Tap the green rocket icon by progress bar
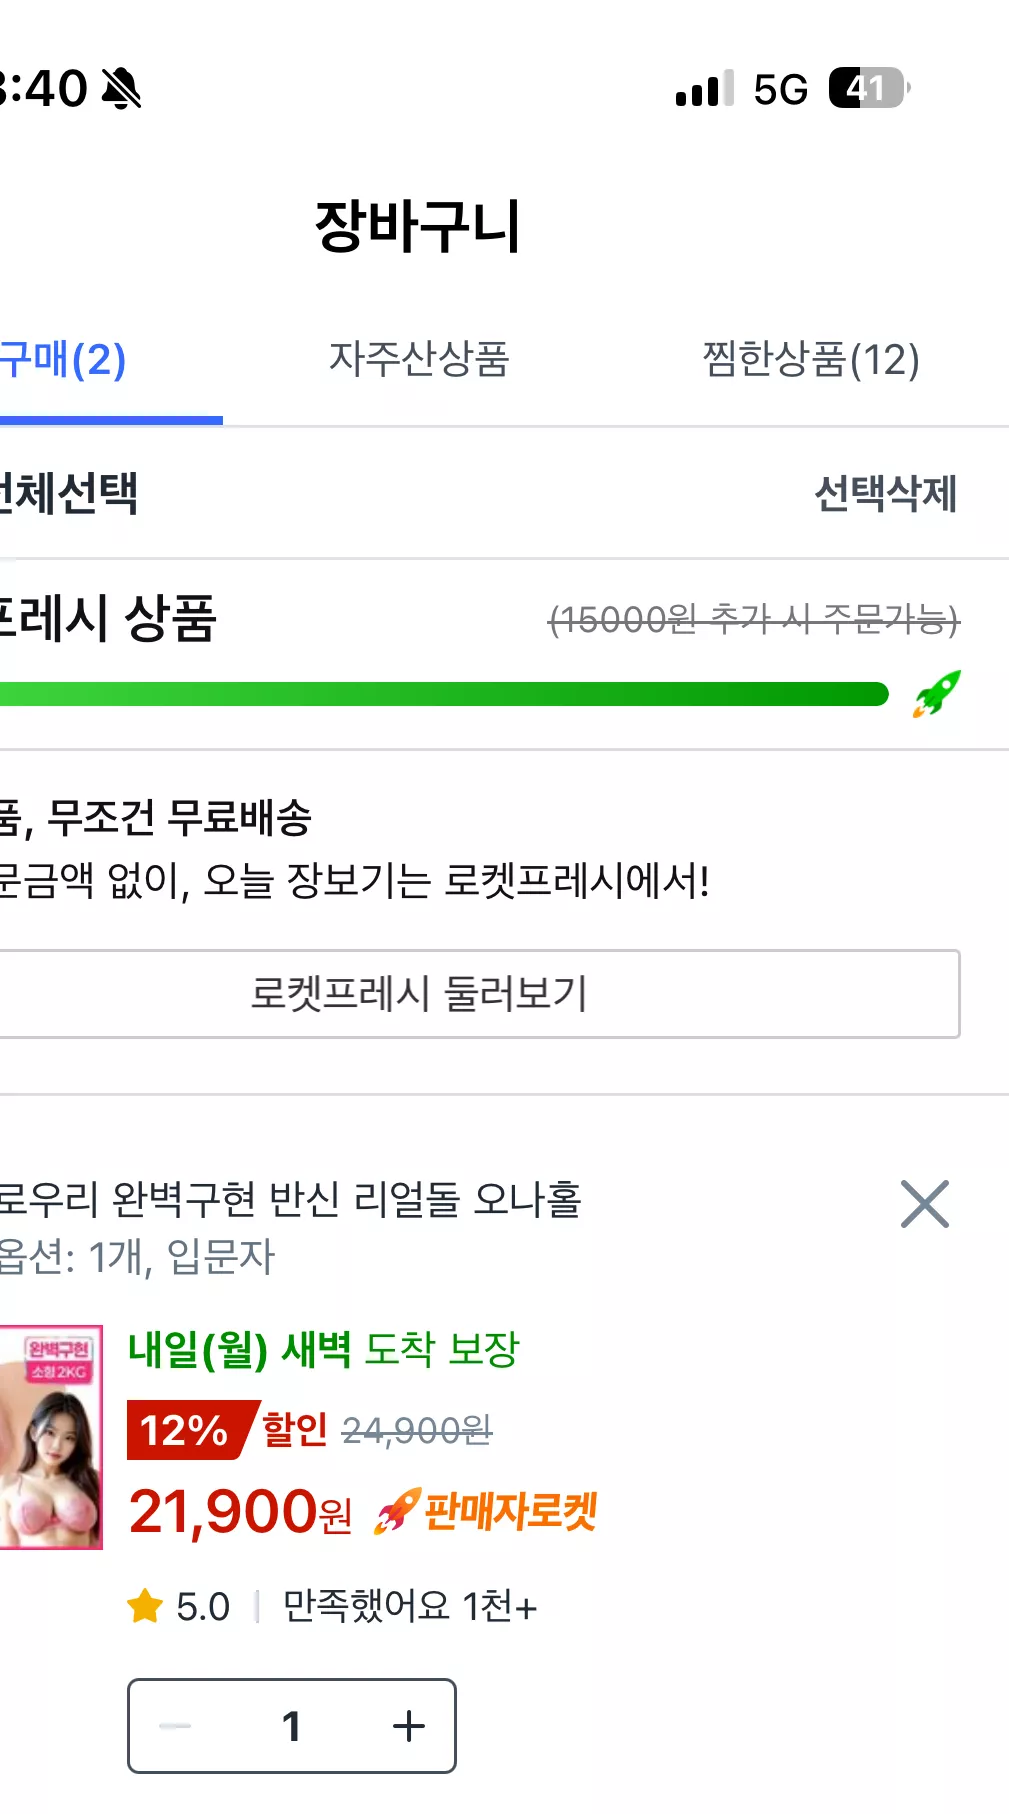Viewport: 1009px width, 1814px height. tap(937, 694)
